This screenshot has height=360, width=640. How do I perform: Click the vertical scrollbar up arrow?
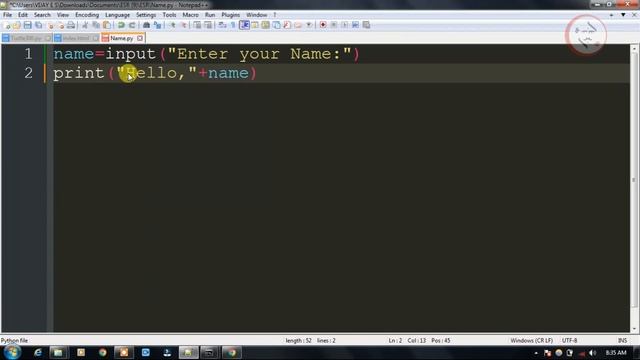(x=634, y=49)
